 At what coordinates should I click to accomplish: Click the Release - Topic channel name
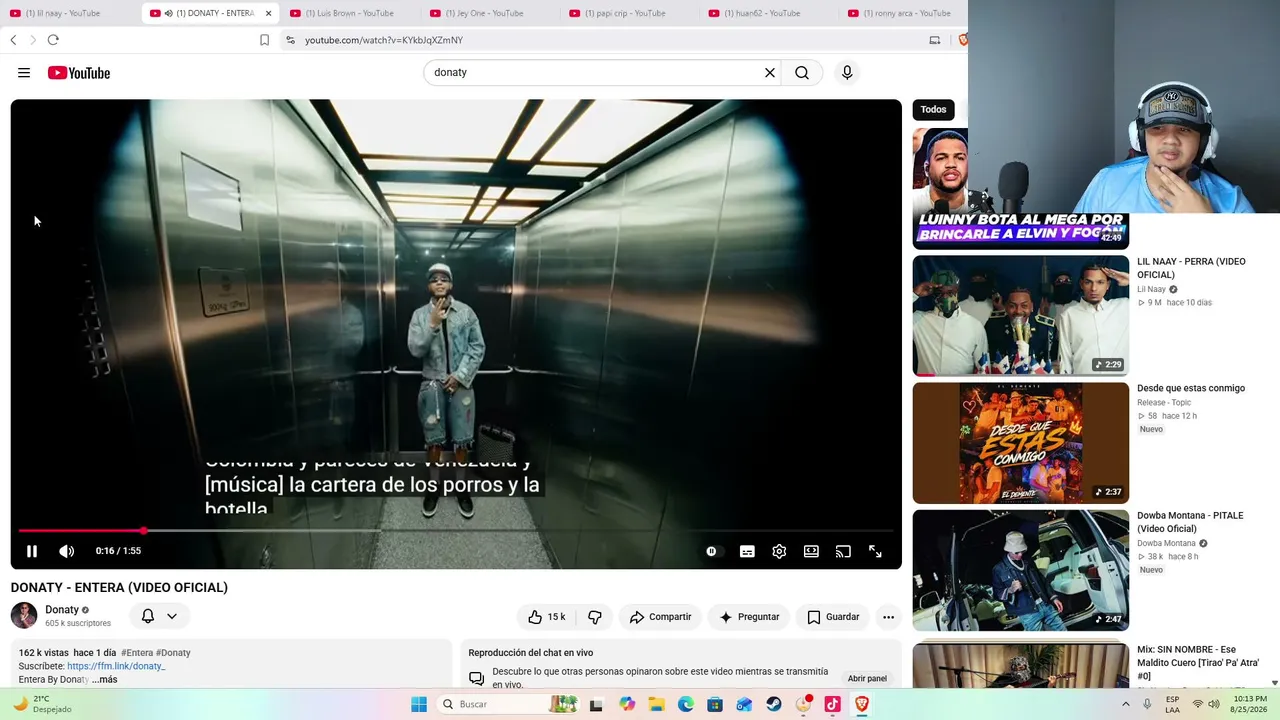tap(1166, 403)
